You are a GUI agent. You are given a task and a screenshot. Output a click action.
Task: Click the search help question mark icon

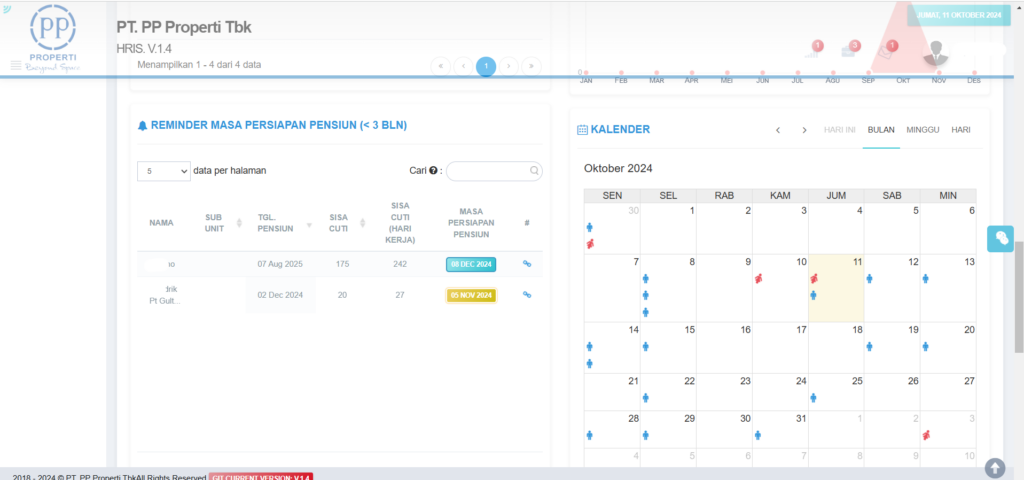click(434, 171)
